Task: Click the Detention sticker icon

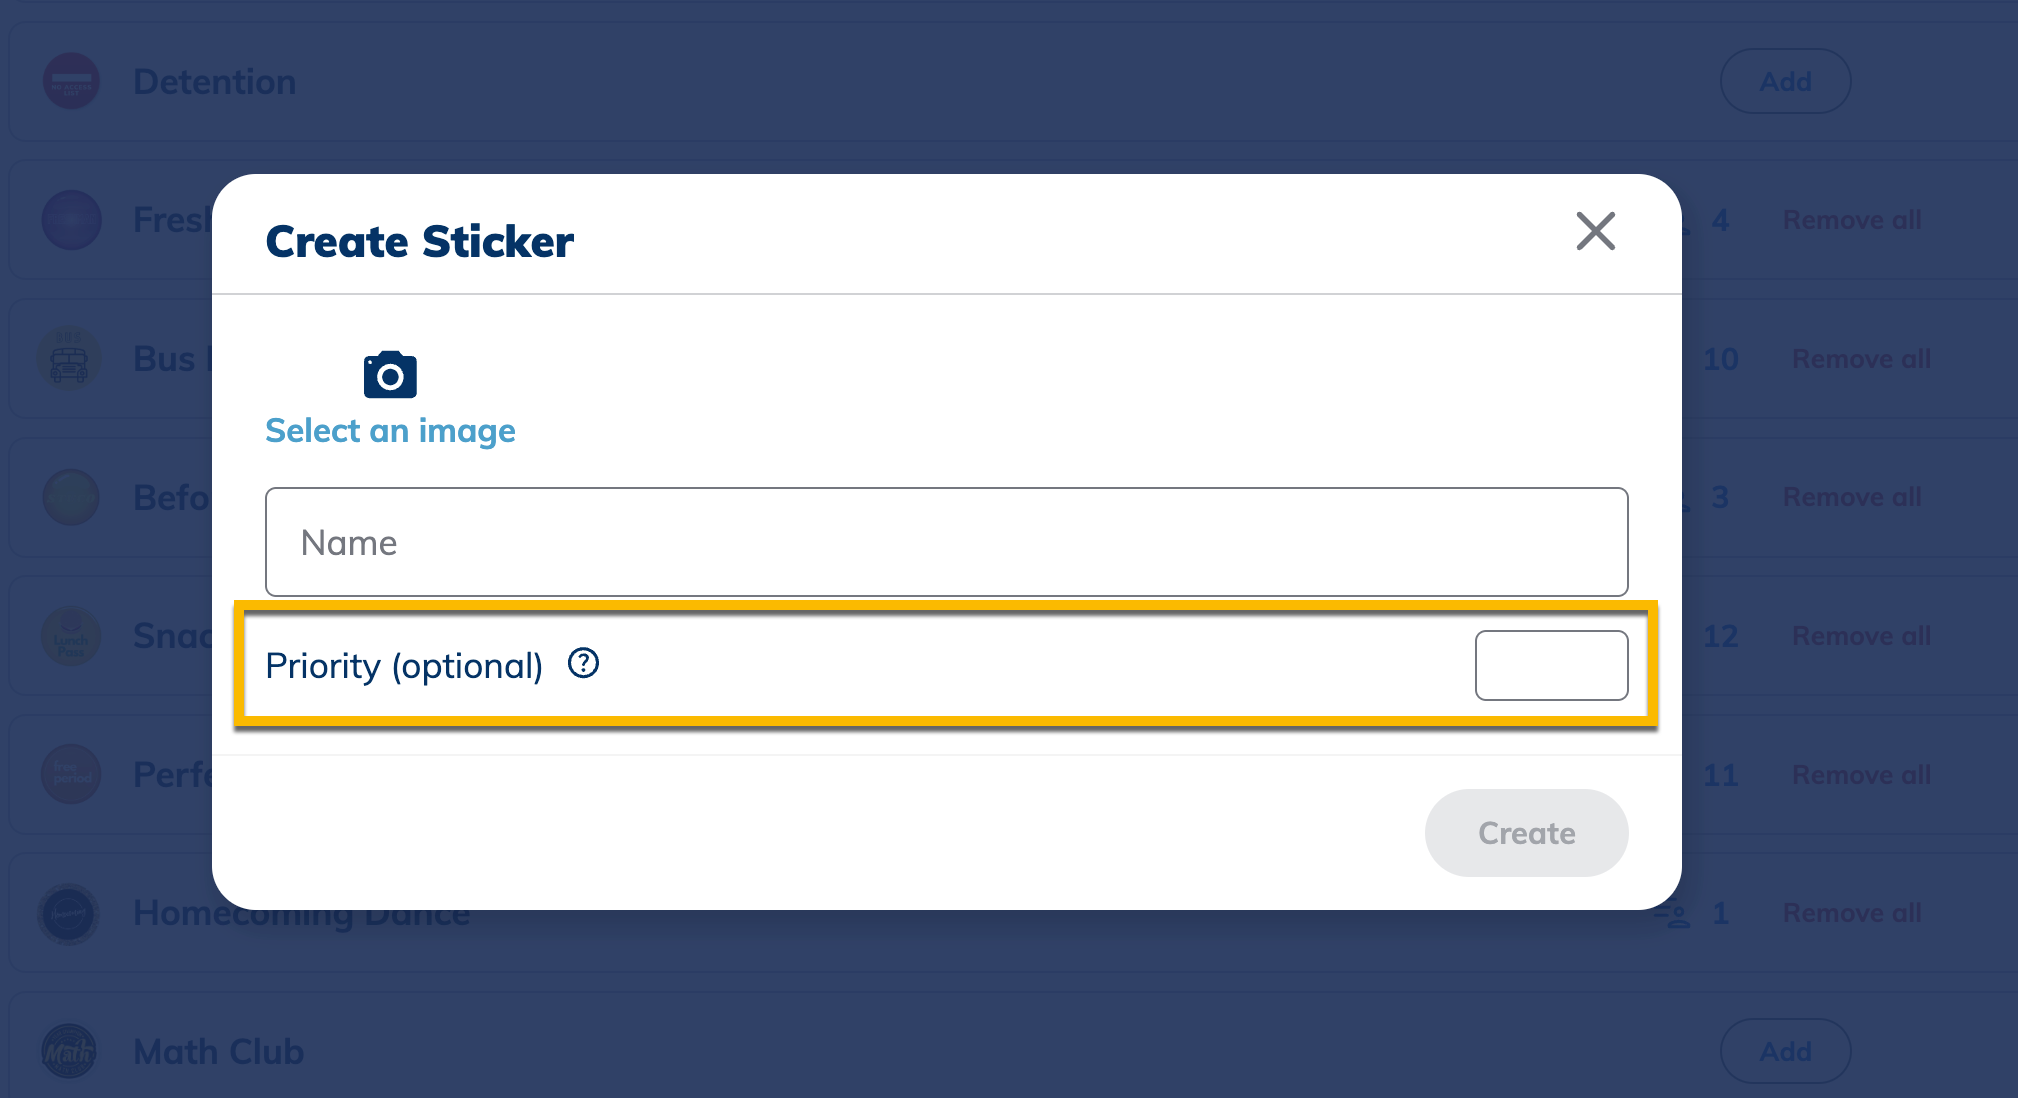Action: (x=71, y=81)
